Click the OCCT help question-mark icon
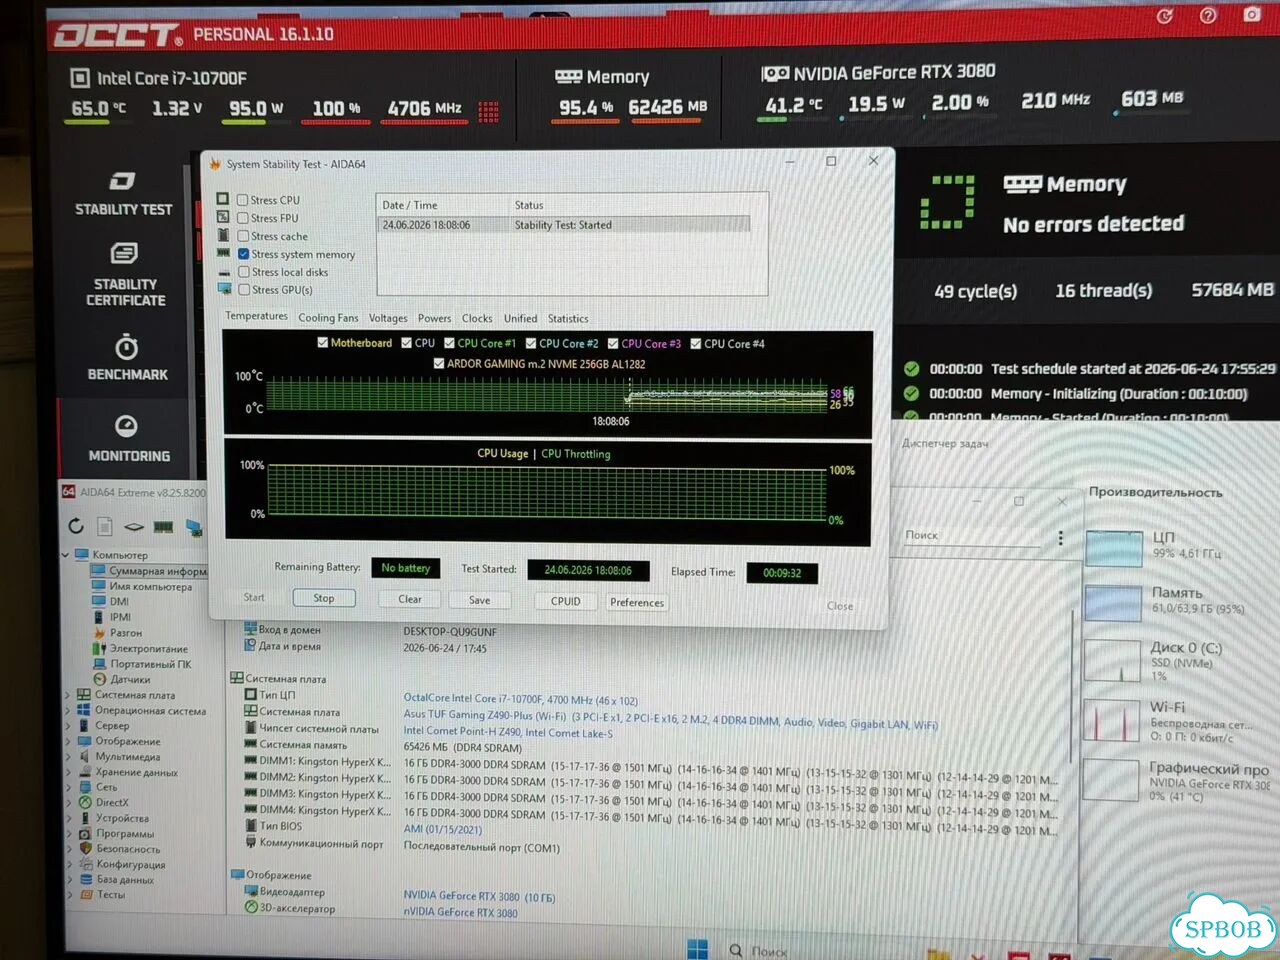This screenshot has height=960, width=1280. tap(1208, 16)
